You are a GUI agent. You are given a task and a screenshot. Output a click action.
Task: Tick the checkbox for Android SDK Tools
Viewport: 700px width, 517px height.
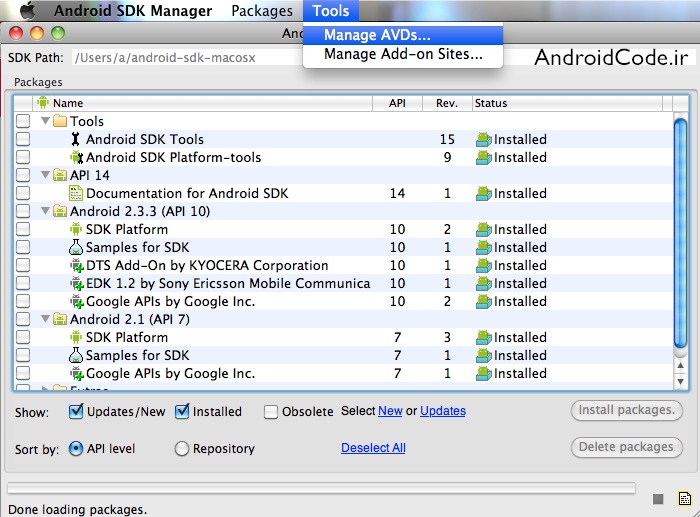[23, 140]
